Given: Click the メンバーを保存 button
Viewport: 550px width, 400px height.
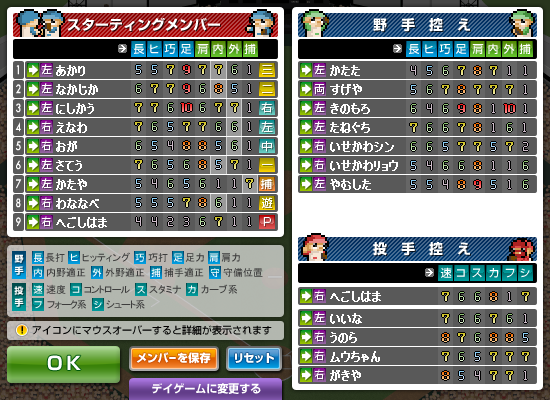Looking at the screenshot, I should pyautogui.click(x=174, y=359).
